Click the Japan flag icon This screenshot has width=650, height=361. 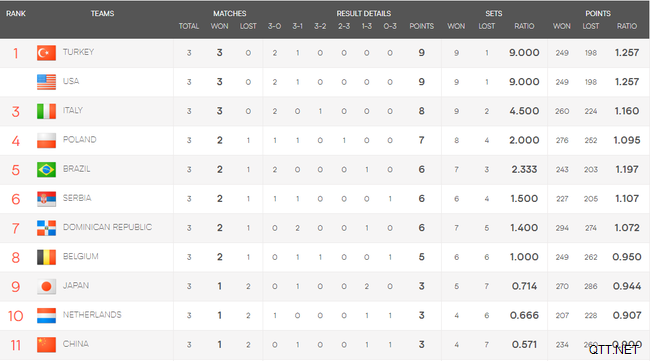pos(46,286)
